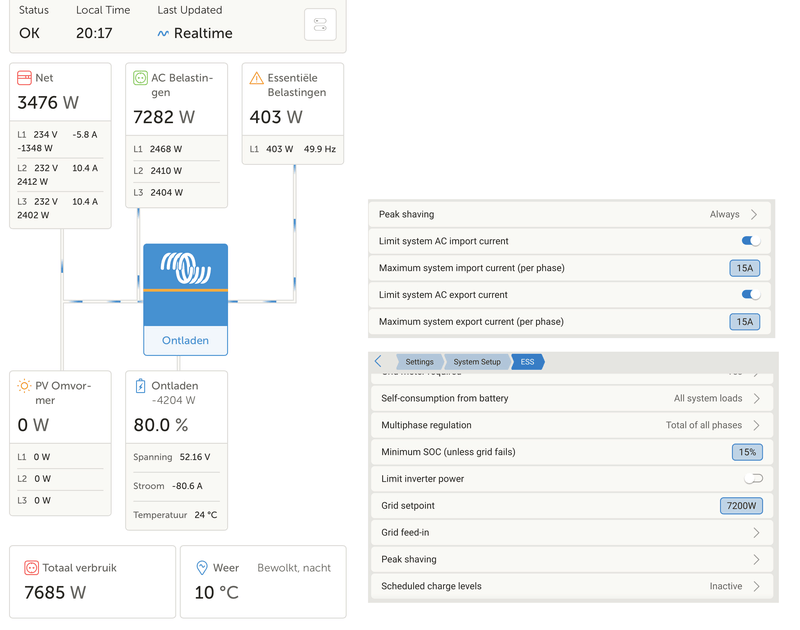Viewport: 800px width, 630px height.
Task: Open the Grid feed-in submenu
Action: coord(570,533)
